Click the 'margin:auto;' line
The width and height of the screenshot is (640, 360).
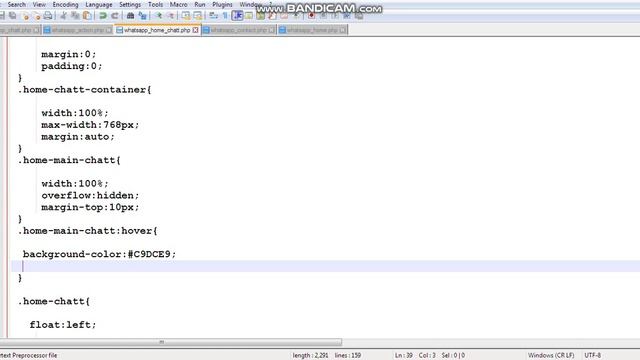pyautogui.click(x=78, y=137)
